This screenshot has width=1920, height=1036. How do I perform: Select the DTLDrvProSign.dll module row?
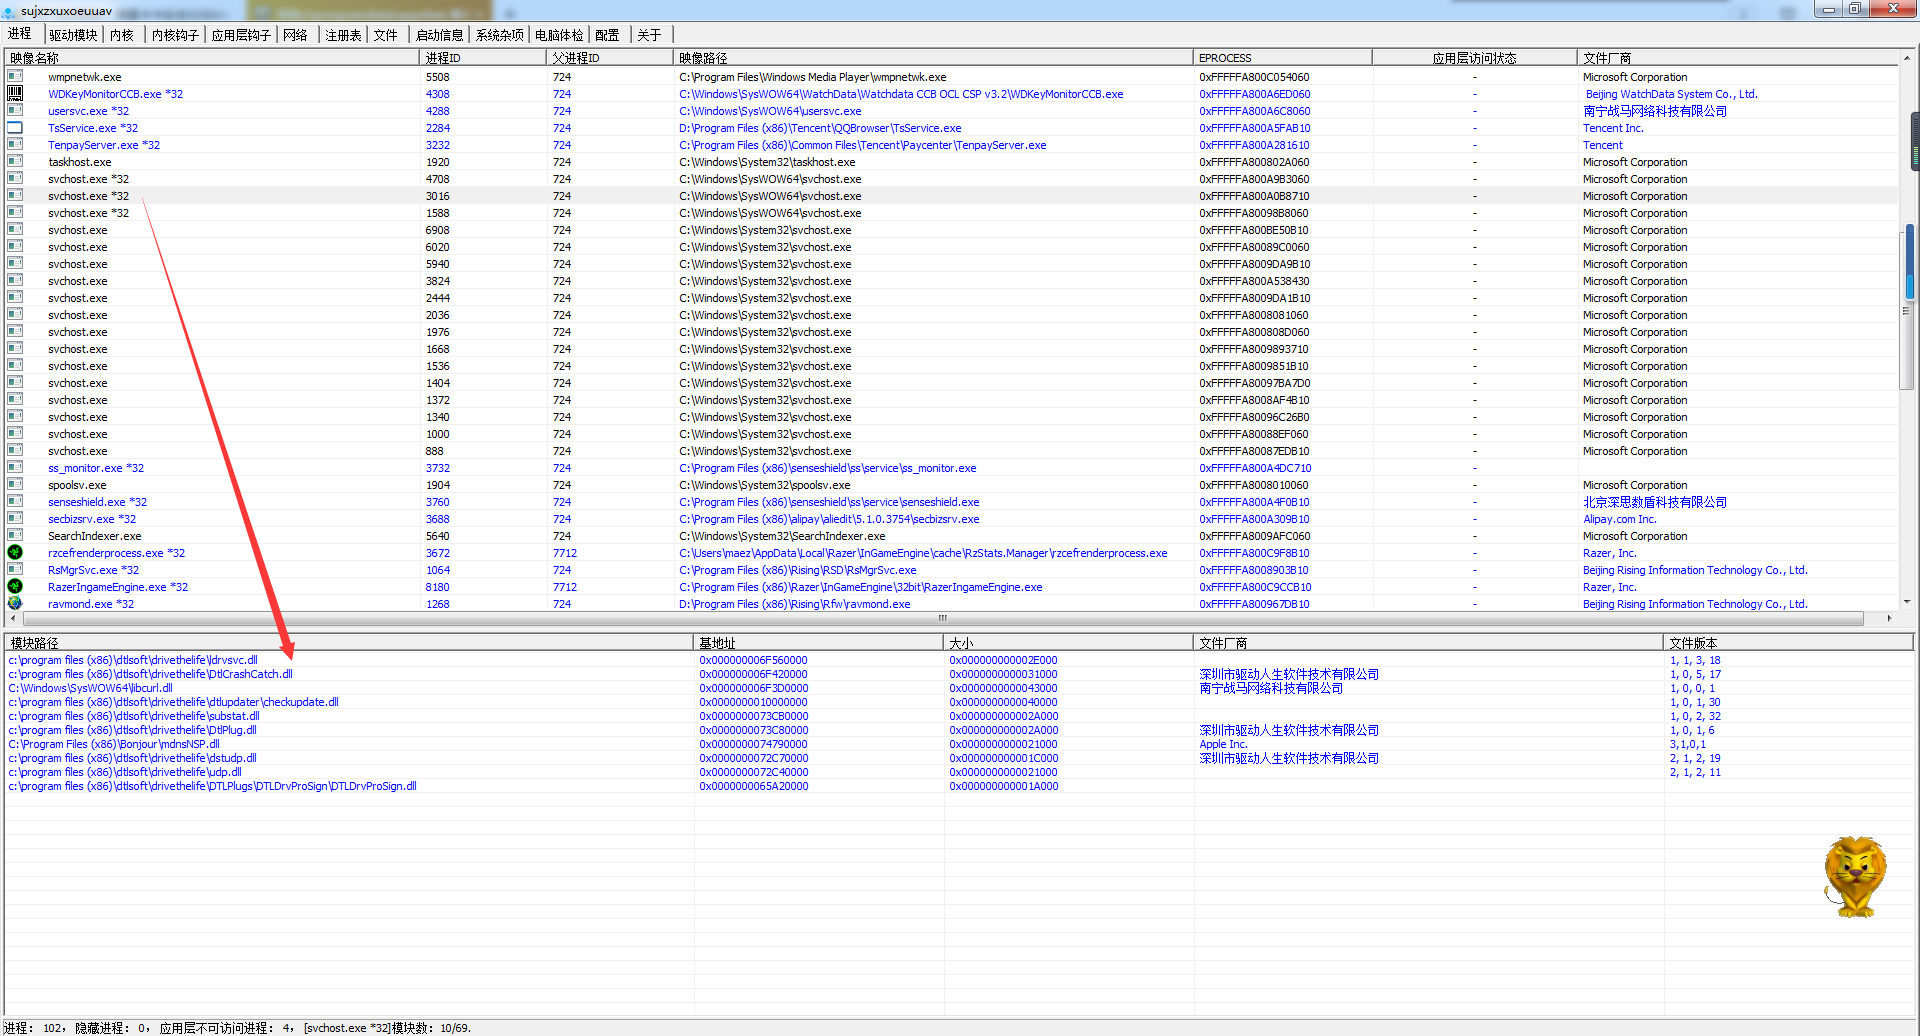tap(213, 786)
